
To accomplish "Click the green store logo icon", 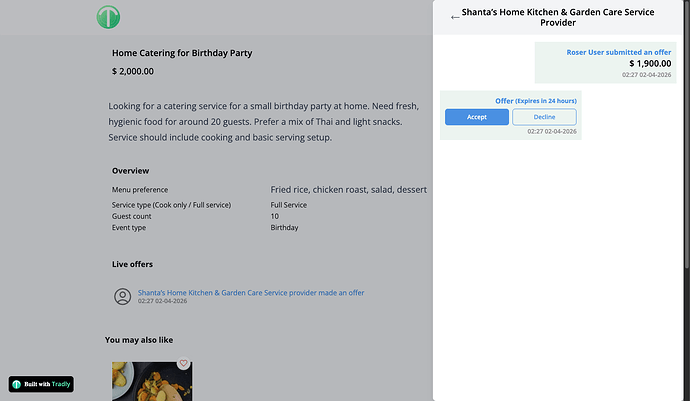I will click(x=108, y=17).
